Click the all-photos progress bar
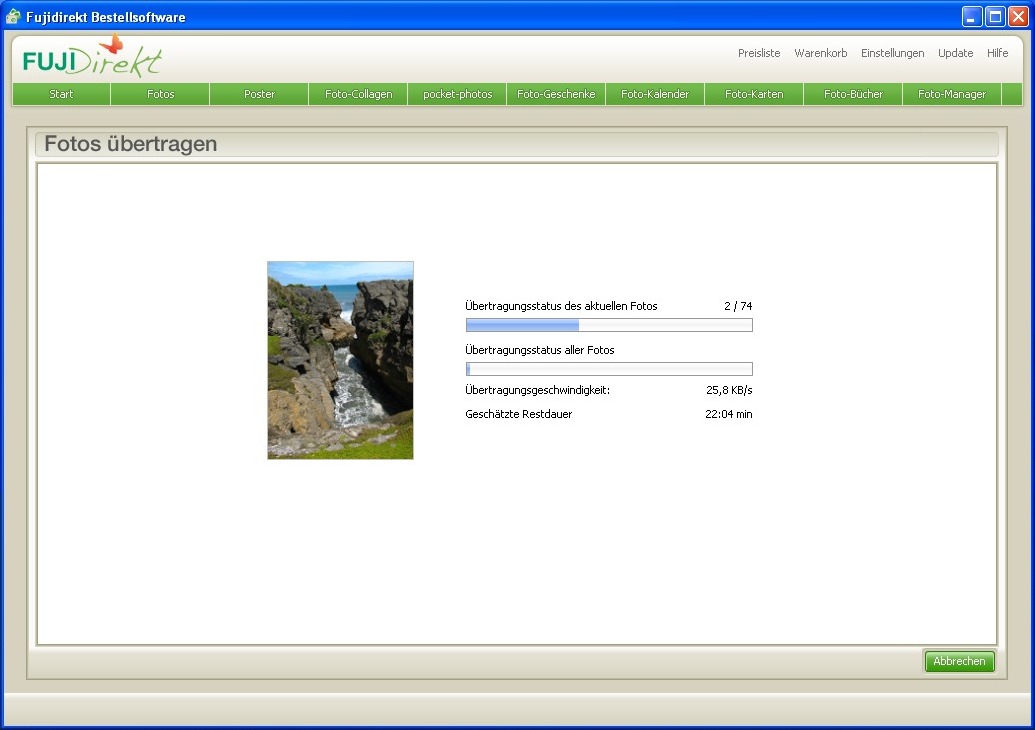The width and height of the screenshot is (1035, 730). (x=609, y=369)
